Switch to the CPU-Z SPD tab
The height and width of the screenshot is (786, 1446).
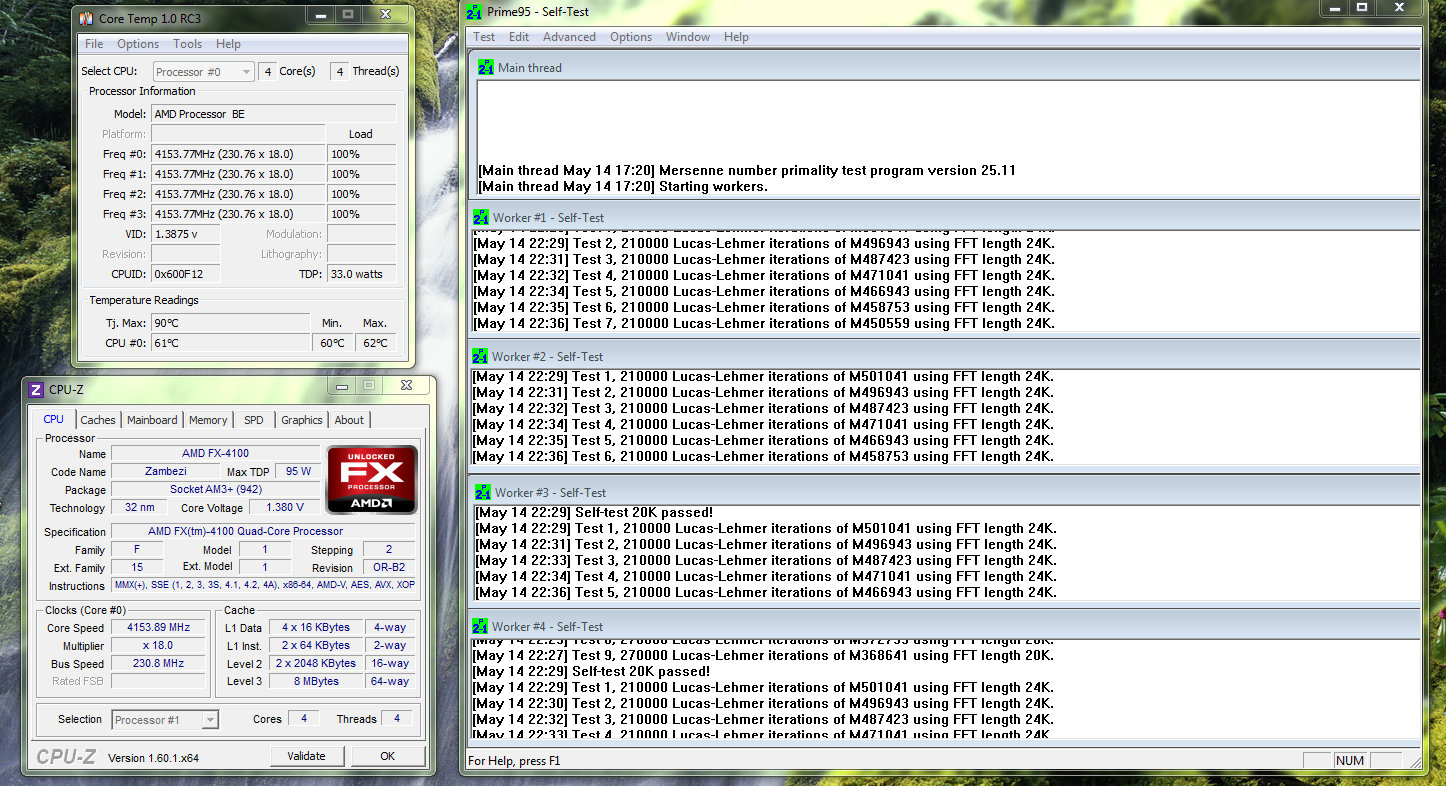pyautogui.click(x=254, y=420)
